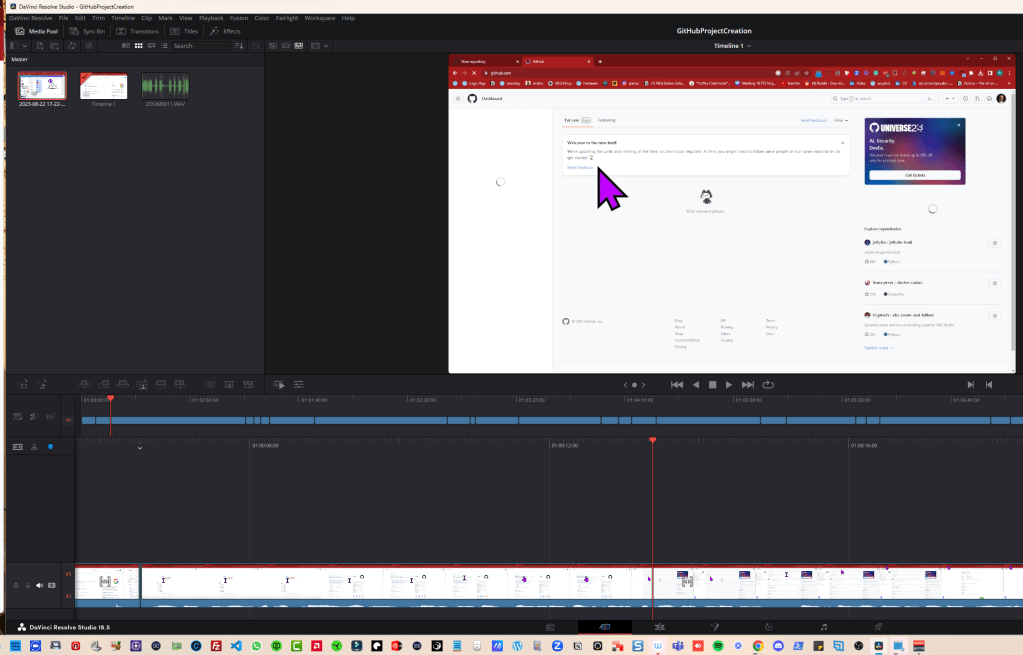Click the Close Up edit icon
The image size is (1023, 655).
pyautogui.click(x=142, y=384)
